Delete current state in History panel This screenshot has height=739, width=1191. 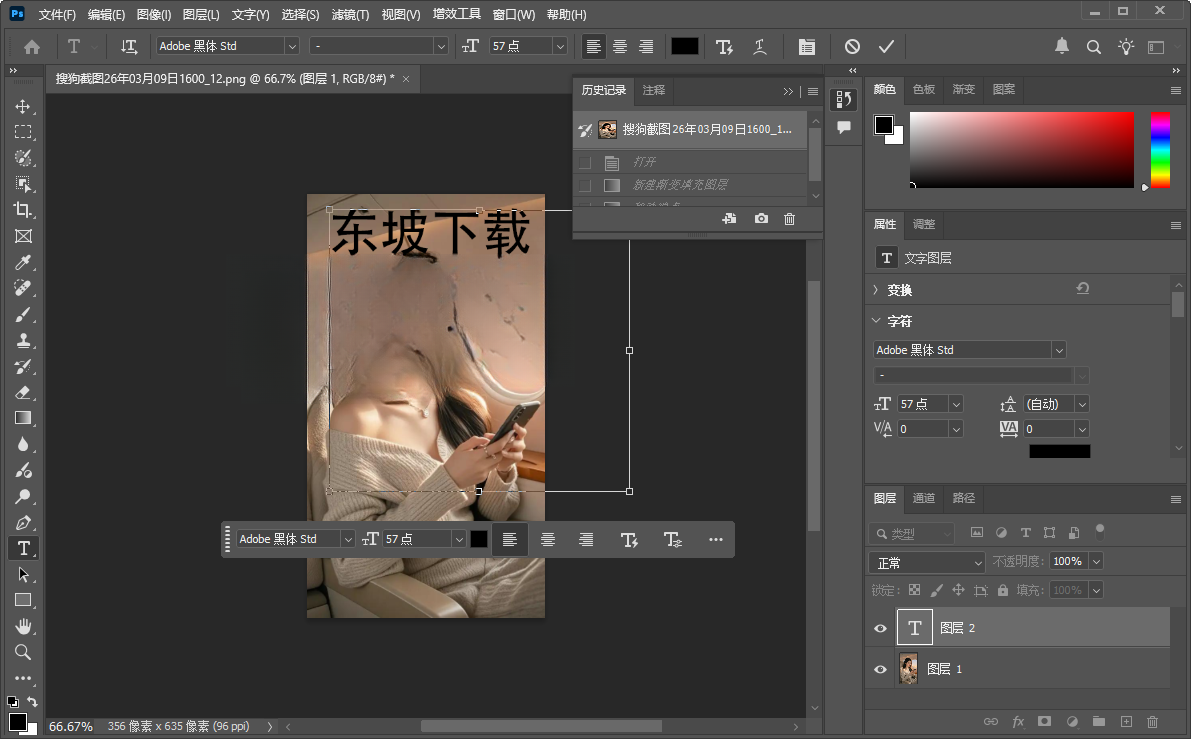790,219
